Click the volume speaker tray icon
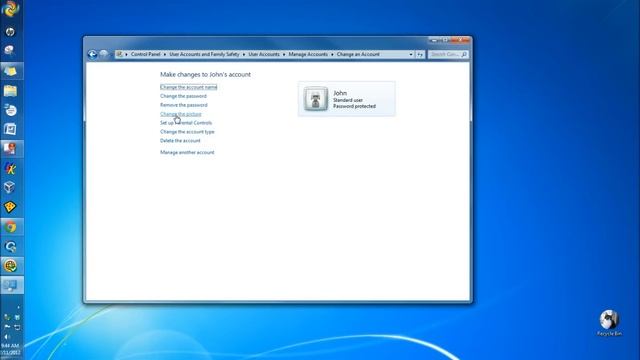This screenshot has height=360, width=640. 7,337
